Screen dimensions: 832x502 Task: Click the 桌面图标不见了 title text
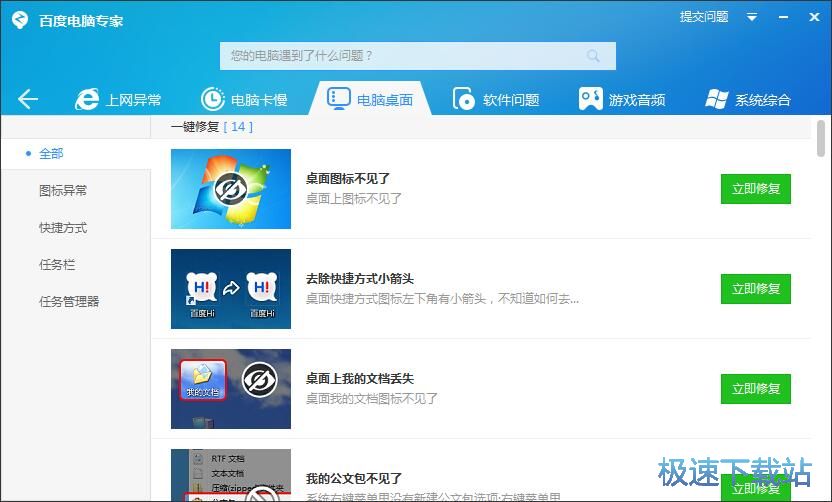pos(348,179)
